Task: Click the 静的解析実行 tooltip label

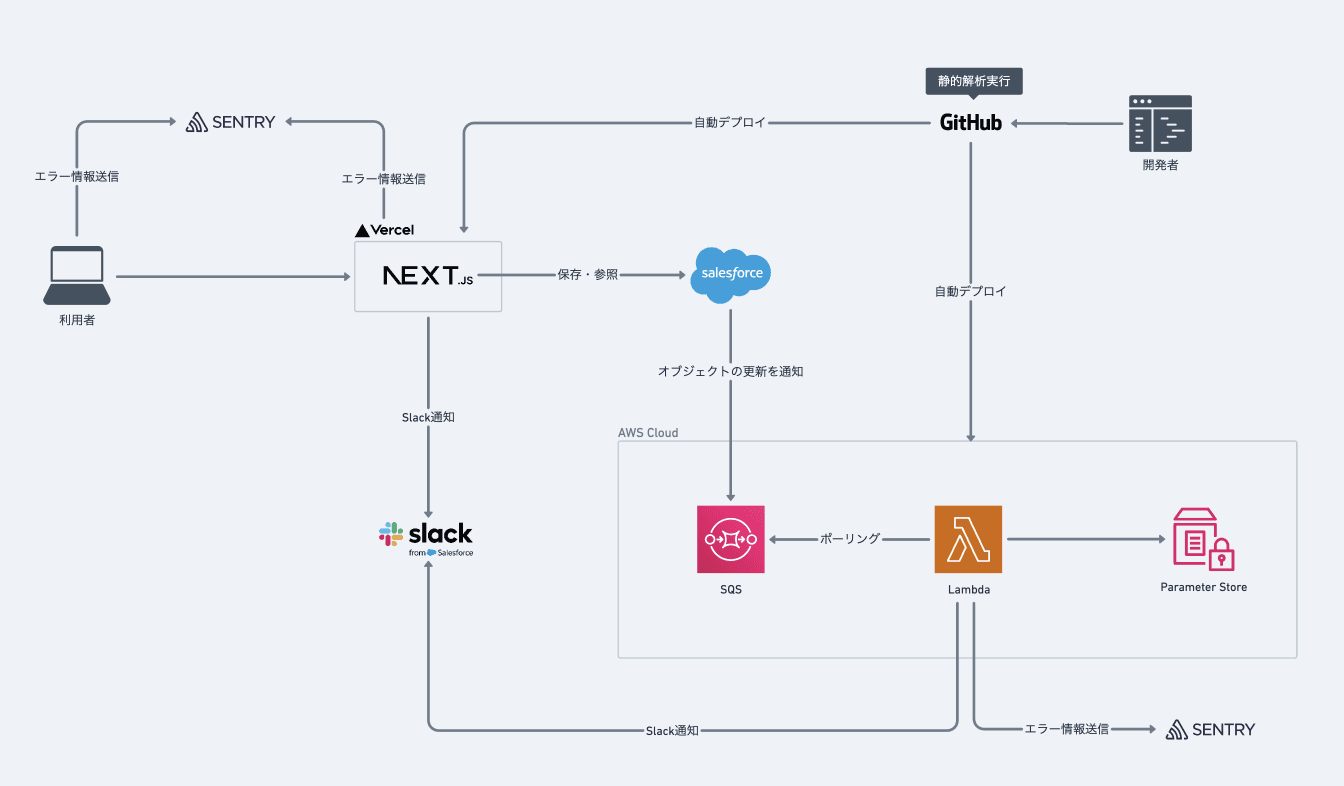Action: pyautogui.click(x=975, y=81)
